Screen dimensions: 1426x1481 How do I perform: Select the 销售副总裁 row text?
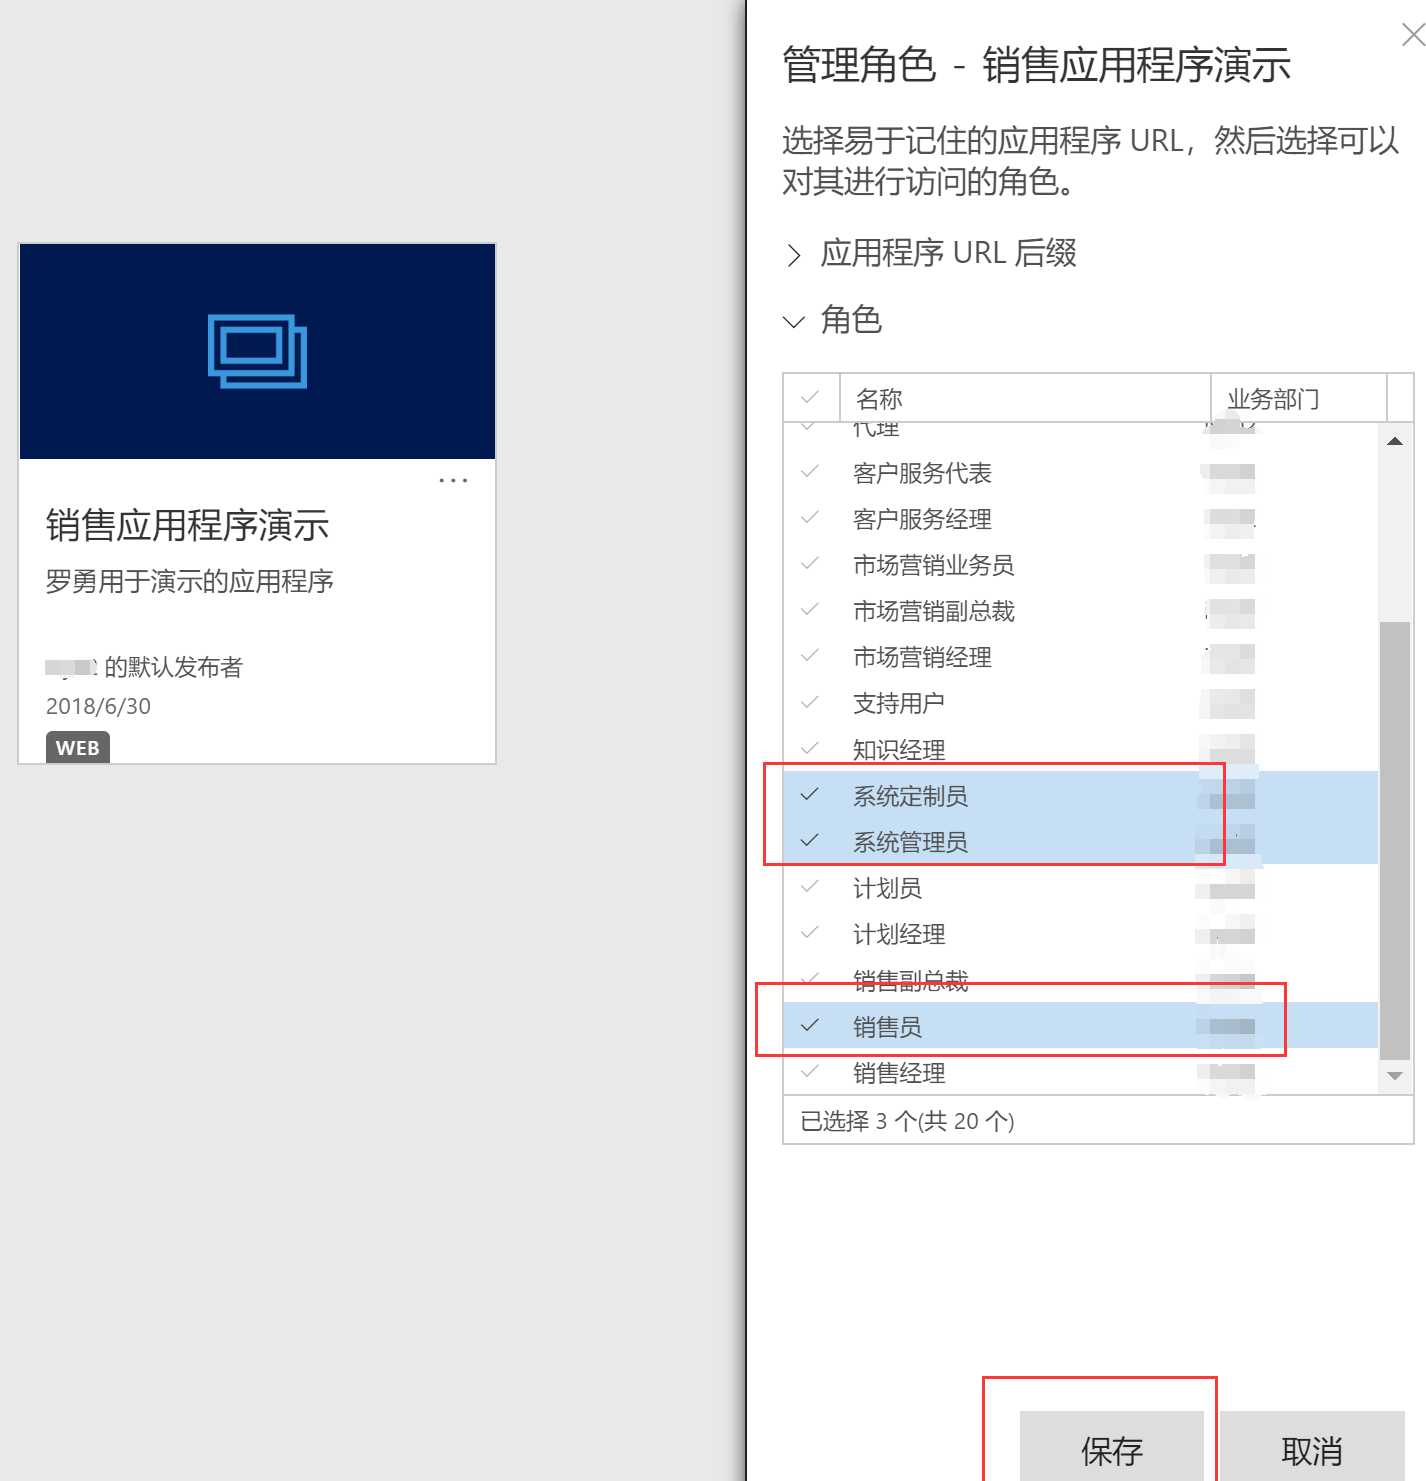tap(910, 980)
